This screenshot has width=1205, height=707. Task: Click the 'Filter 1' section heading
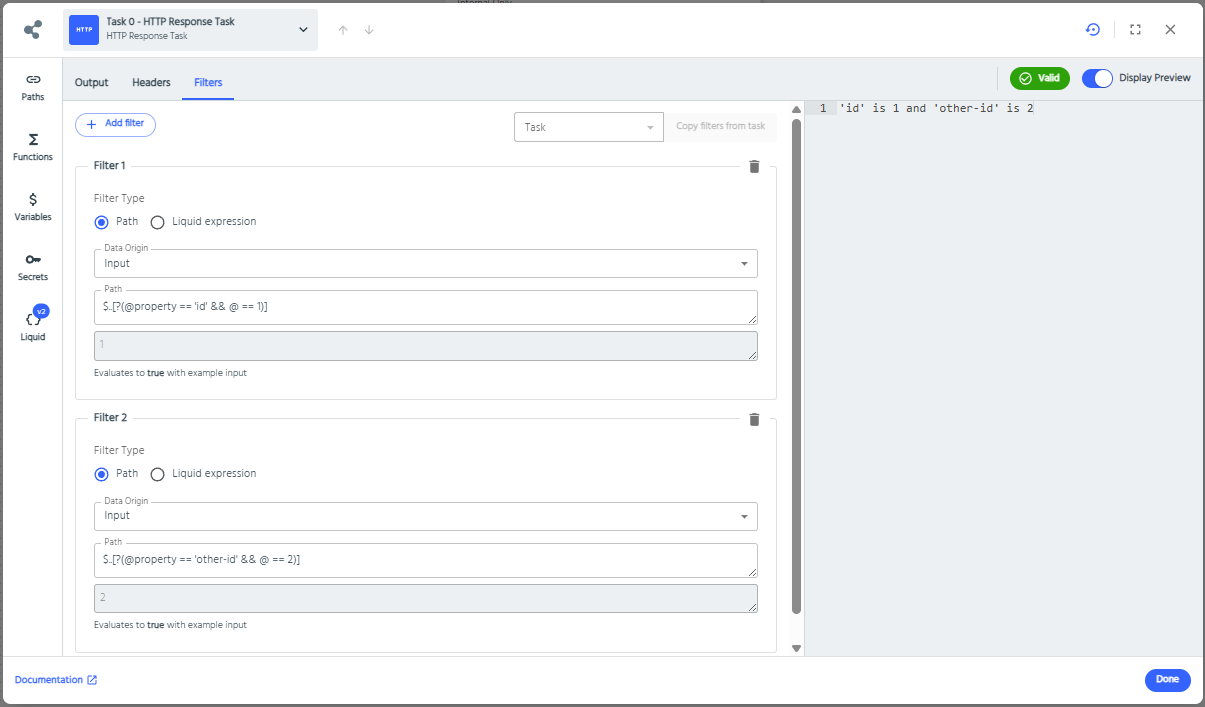click(x=110, y=166)
